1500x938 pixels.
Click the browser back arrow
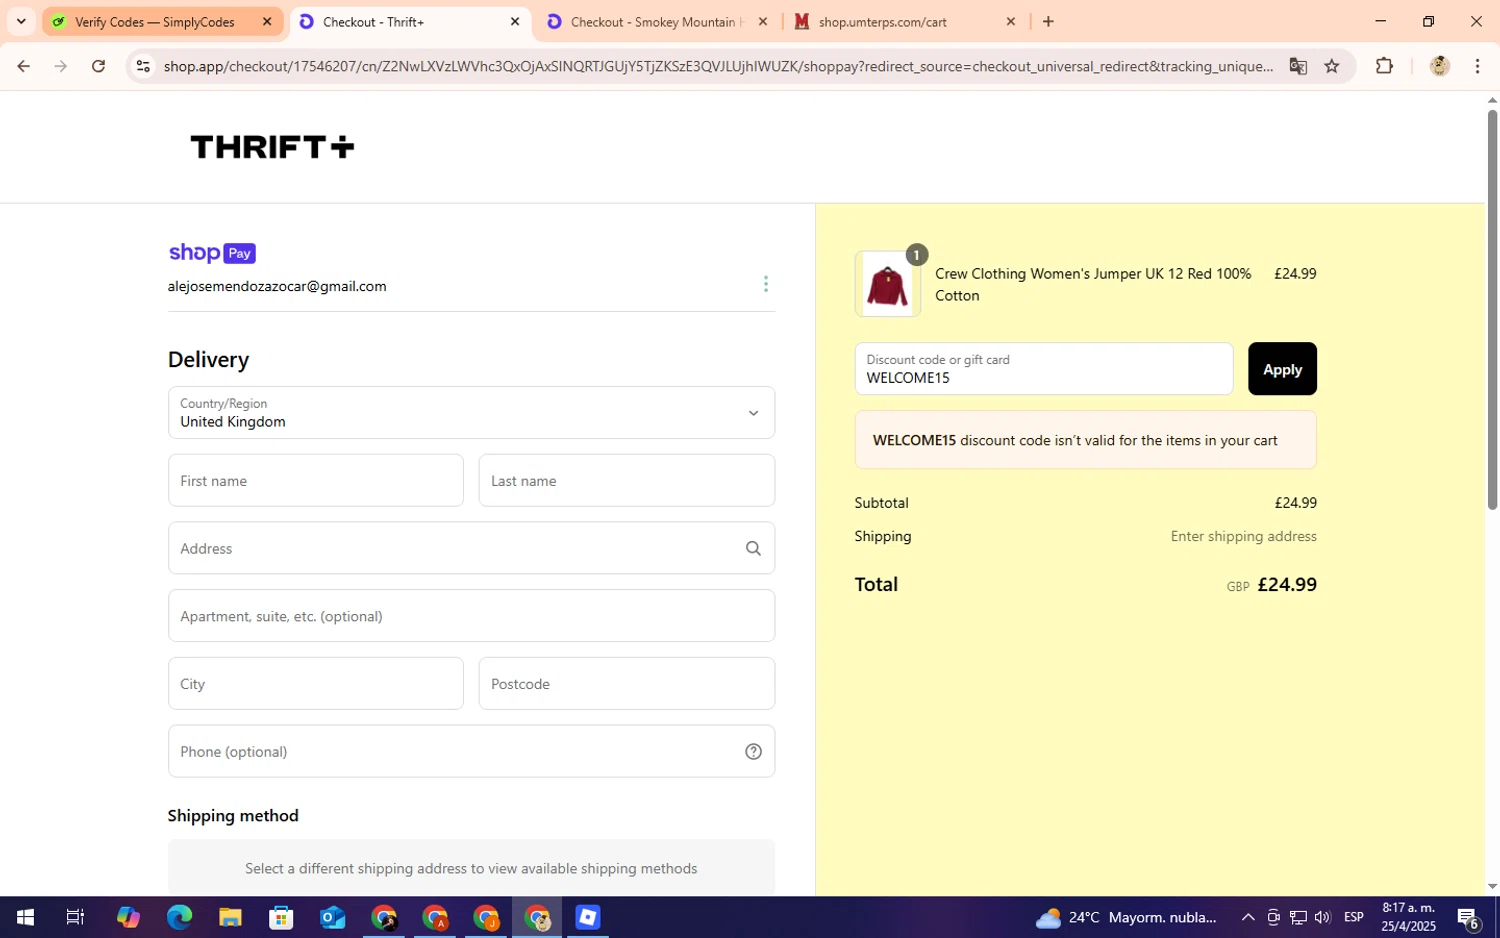[x=23, y=66]
